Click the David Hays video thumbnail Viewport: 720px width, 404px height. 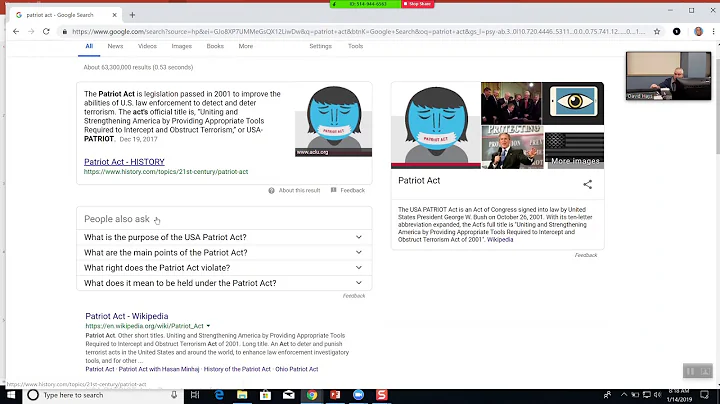point(668,76)
